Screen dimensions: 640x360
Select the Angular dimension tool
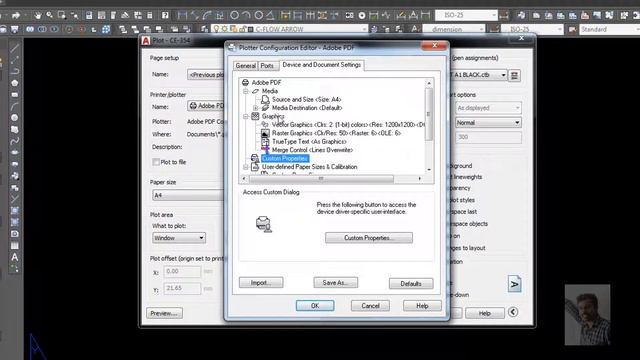tap(270, 16)
